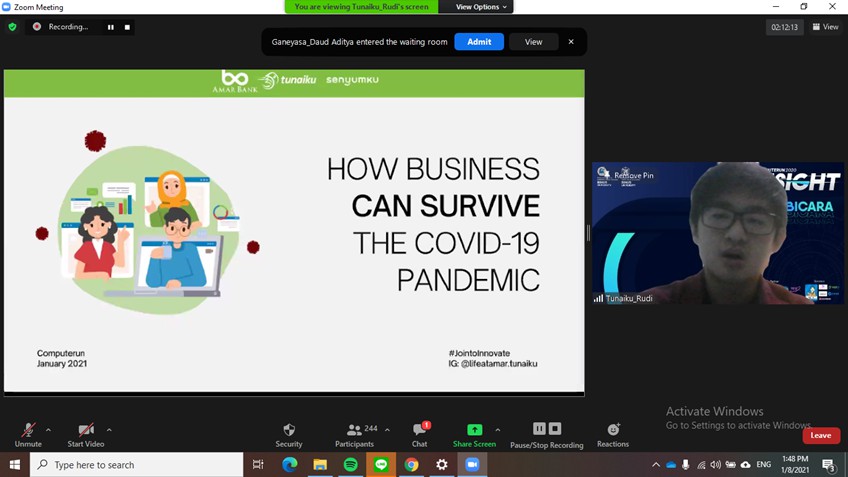Screen dimensions: 848x477
Task: Launch Microsoft Edge from taskbar
Action: [289, 465]
